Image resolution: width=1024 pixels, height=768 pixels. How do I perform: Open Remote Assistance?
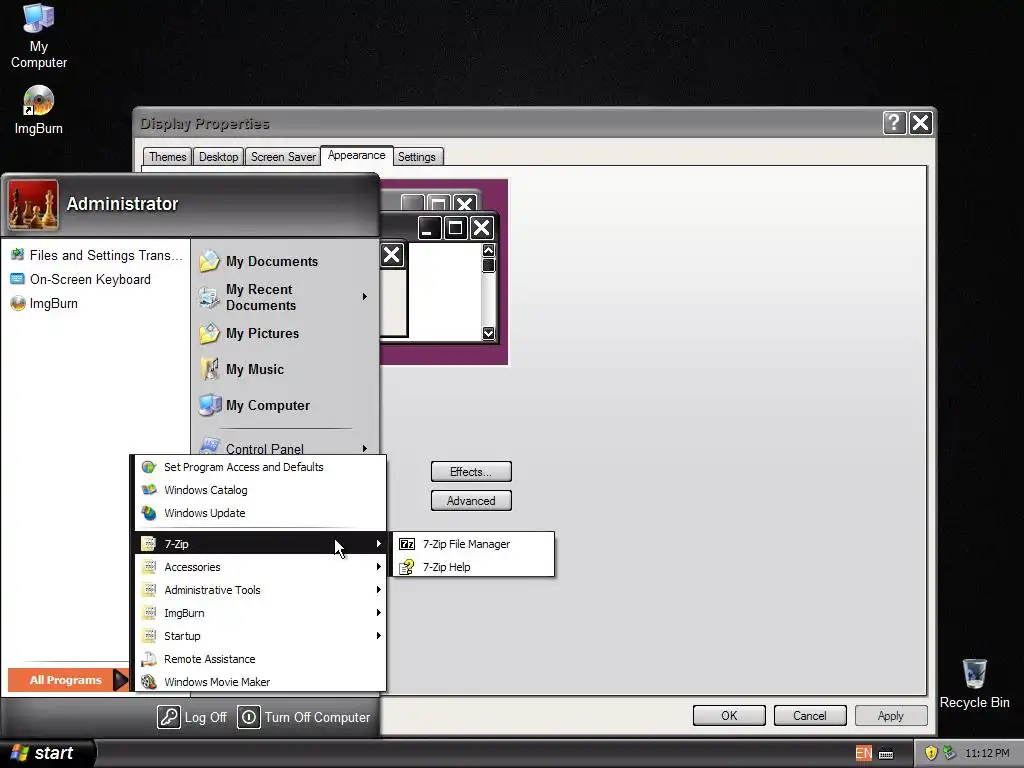tap(261, 659)
